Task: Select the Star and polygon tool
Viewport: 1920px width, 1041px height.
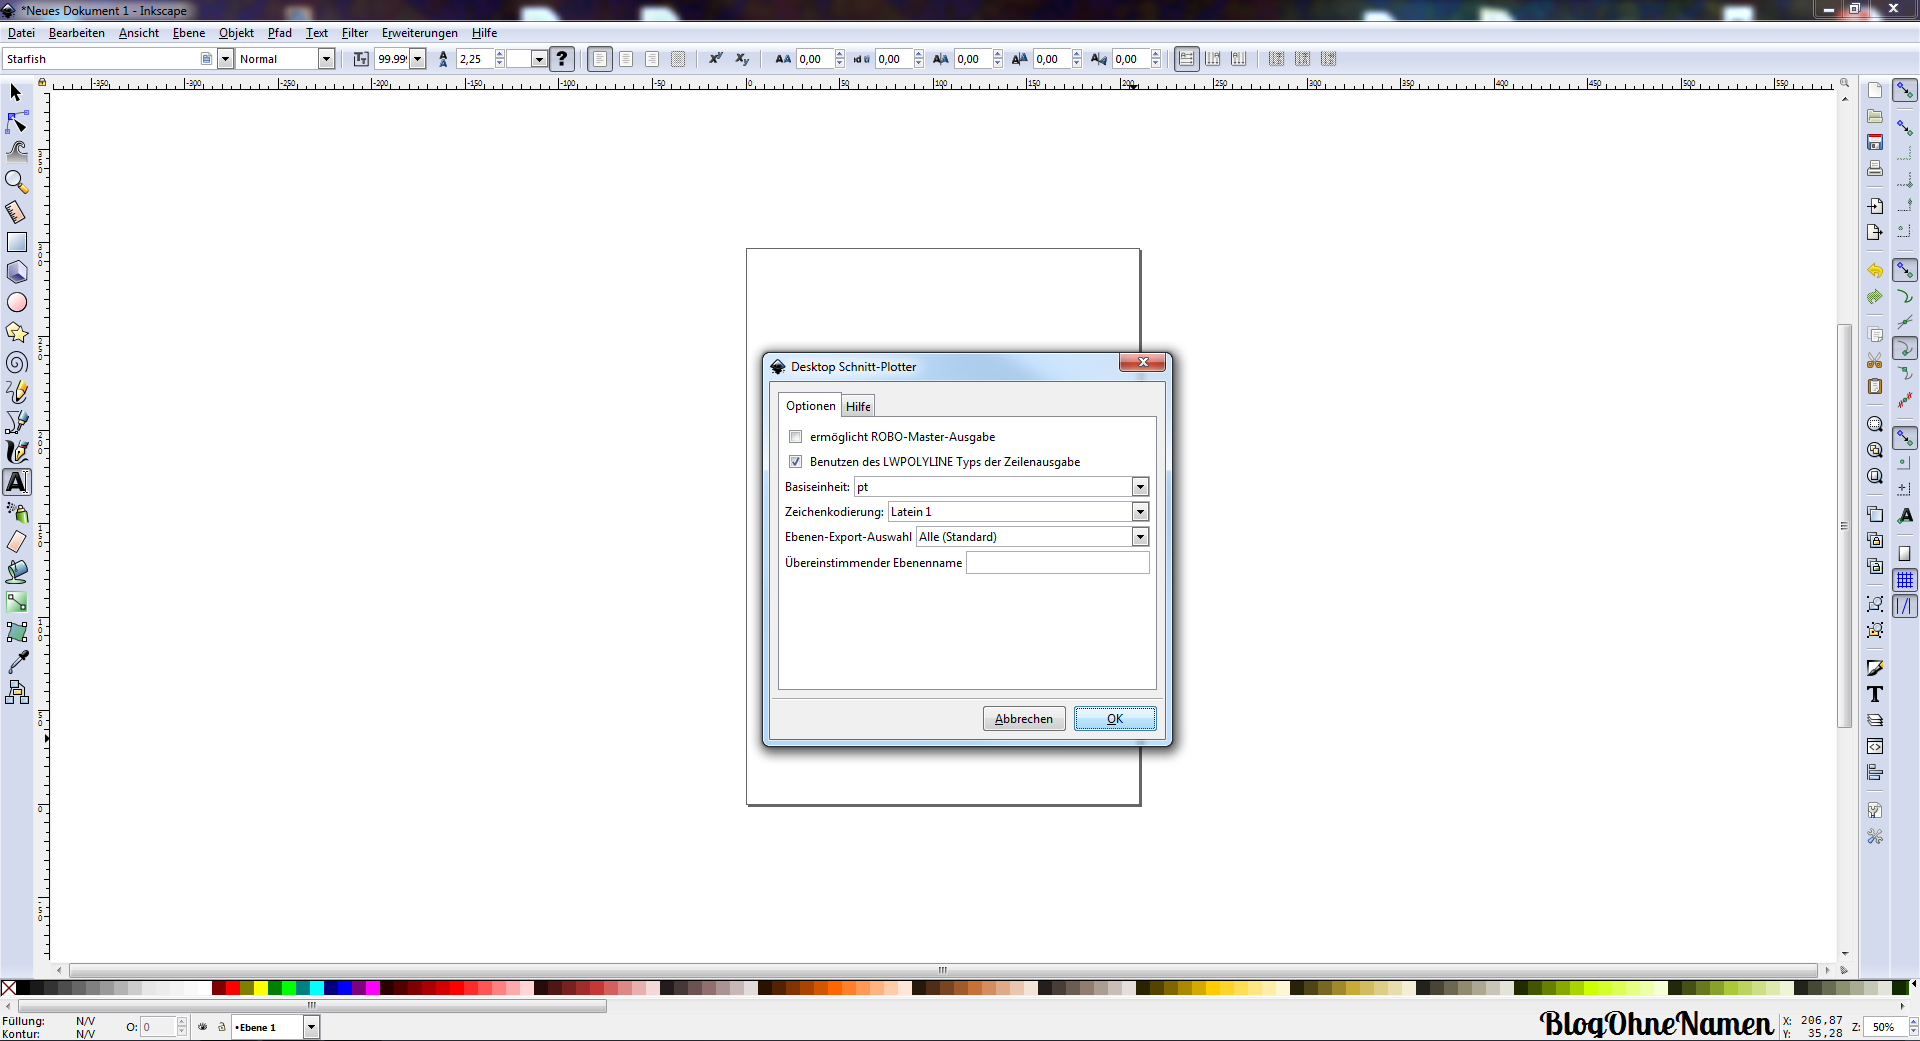Action: click(17, 332)
